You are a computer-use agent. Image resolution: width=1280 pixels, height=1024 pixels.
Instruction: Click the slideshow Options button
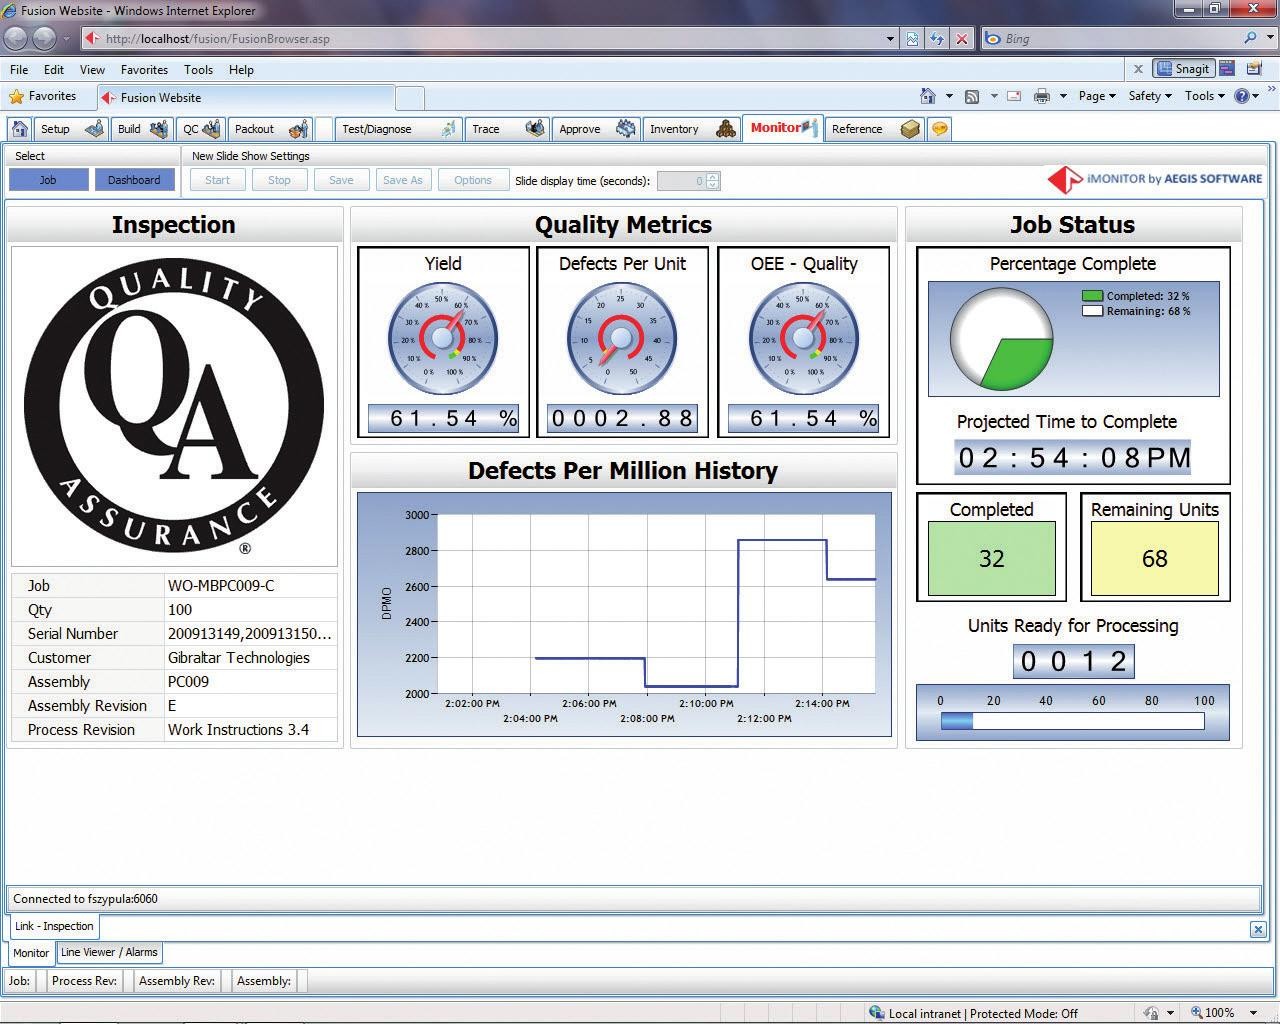(x=473, y=180)
